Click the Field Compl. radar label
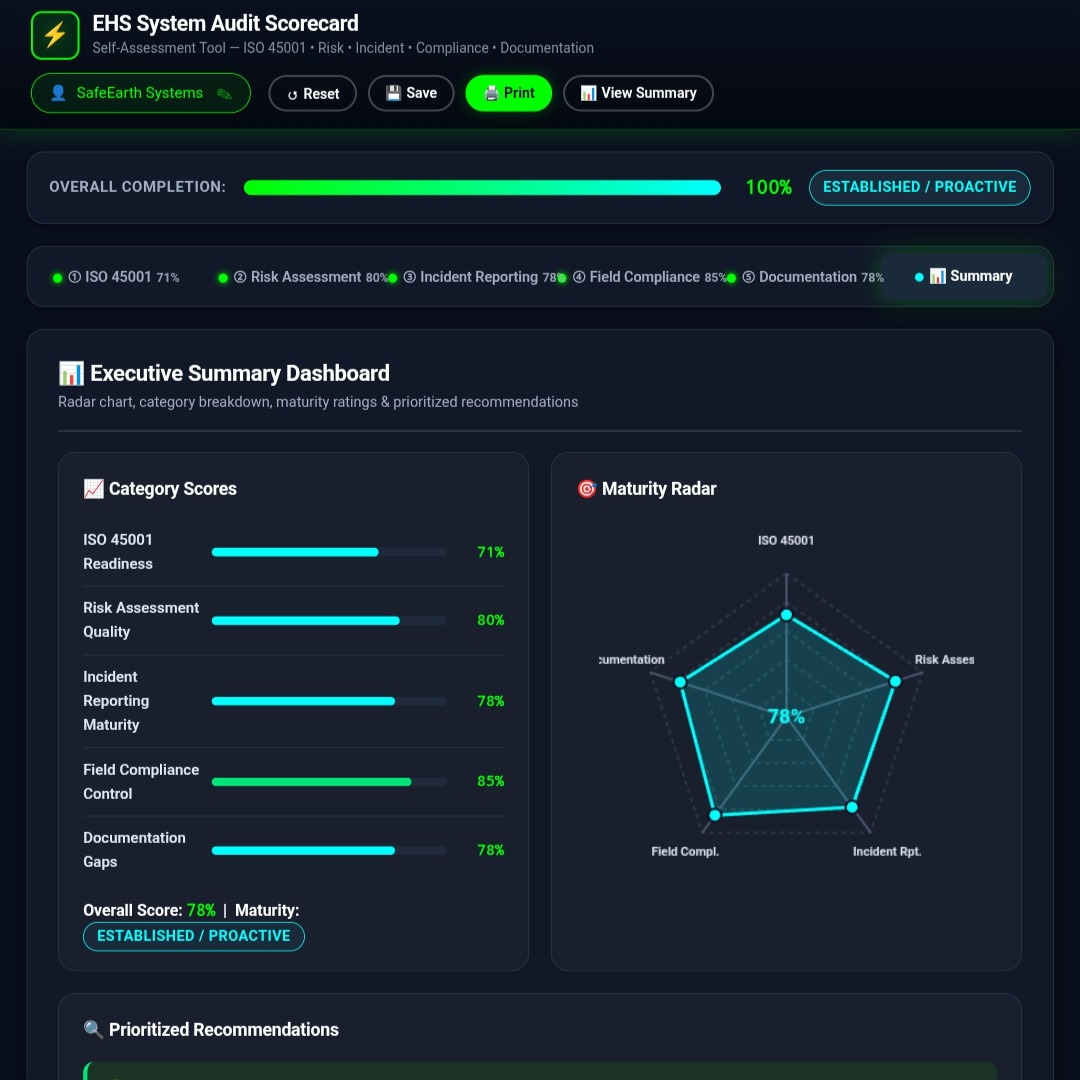 (x=685, y=851)
